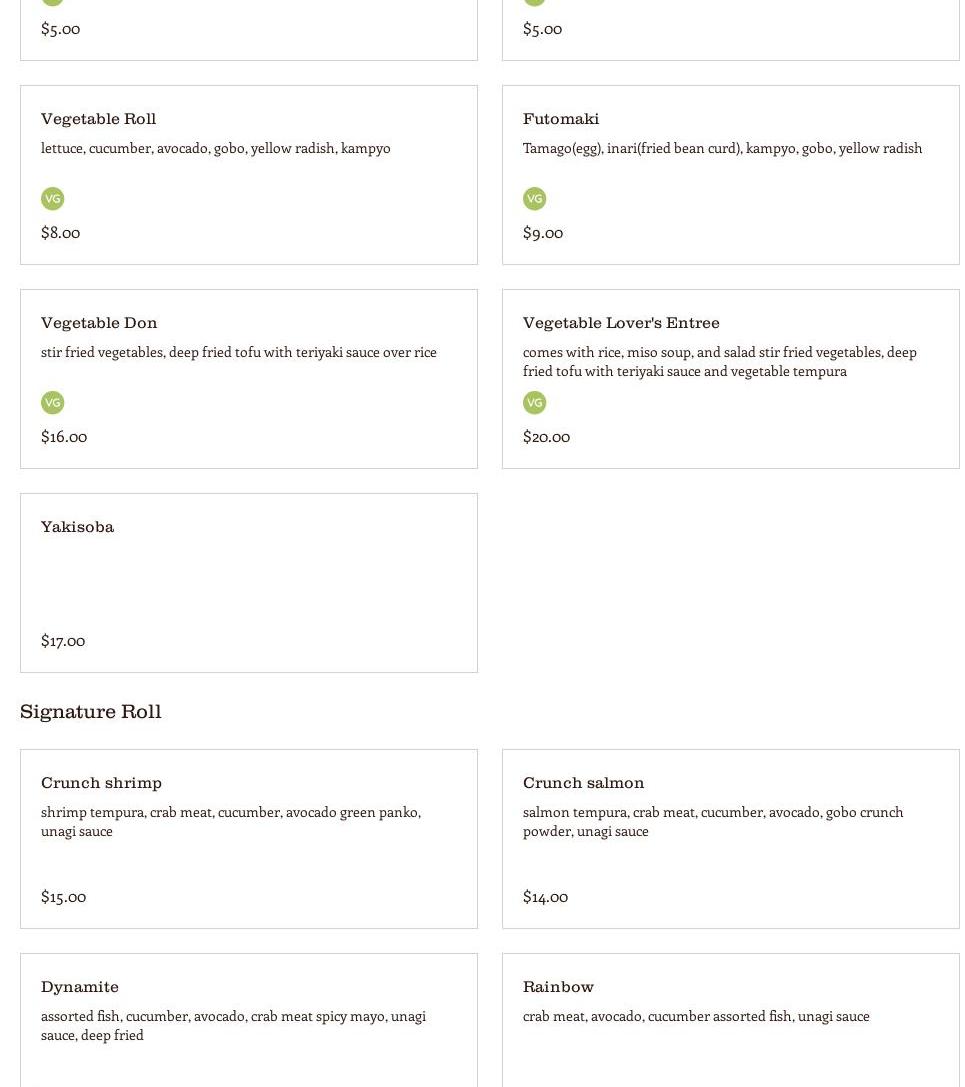965x1087 pixels.
Task: Select the Crunch shrimp roll
Action: pyautogui.click(x=249, y=839)
